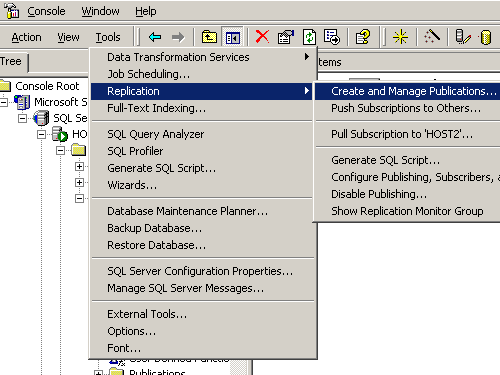Select Push Subscriptions to Others menu item

point(407,108)
